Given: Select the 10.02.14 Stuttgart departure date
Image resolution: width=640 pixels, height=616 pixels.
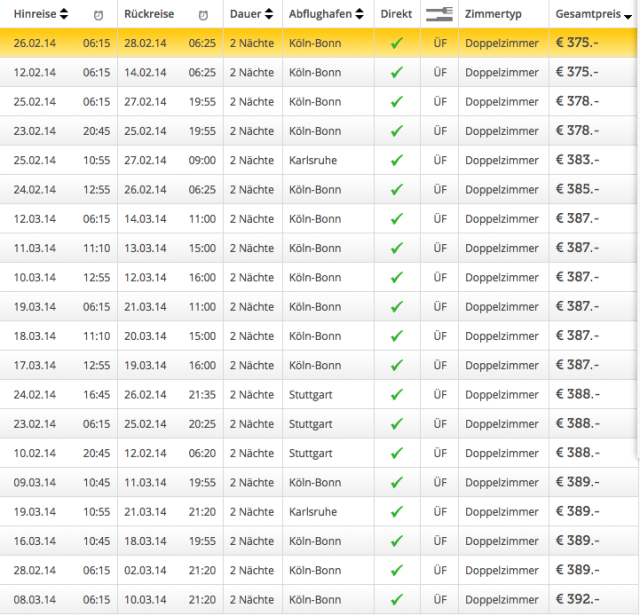Looking at the screenshot, I should click(35, 454).
